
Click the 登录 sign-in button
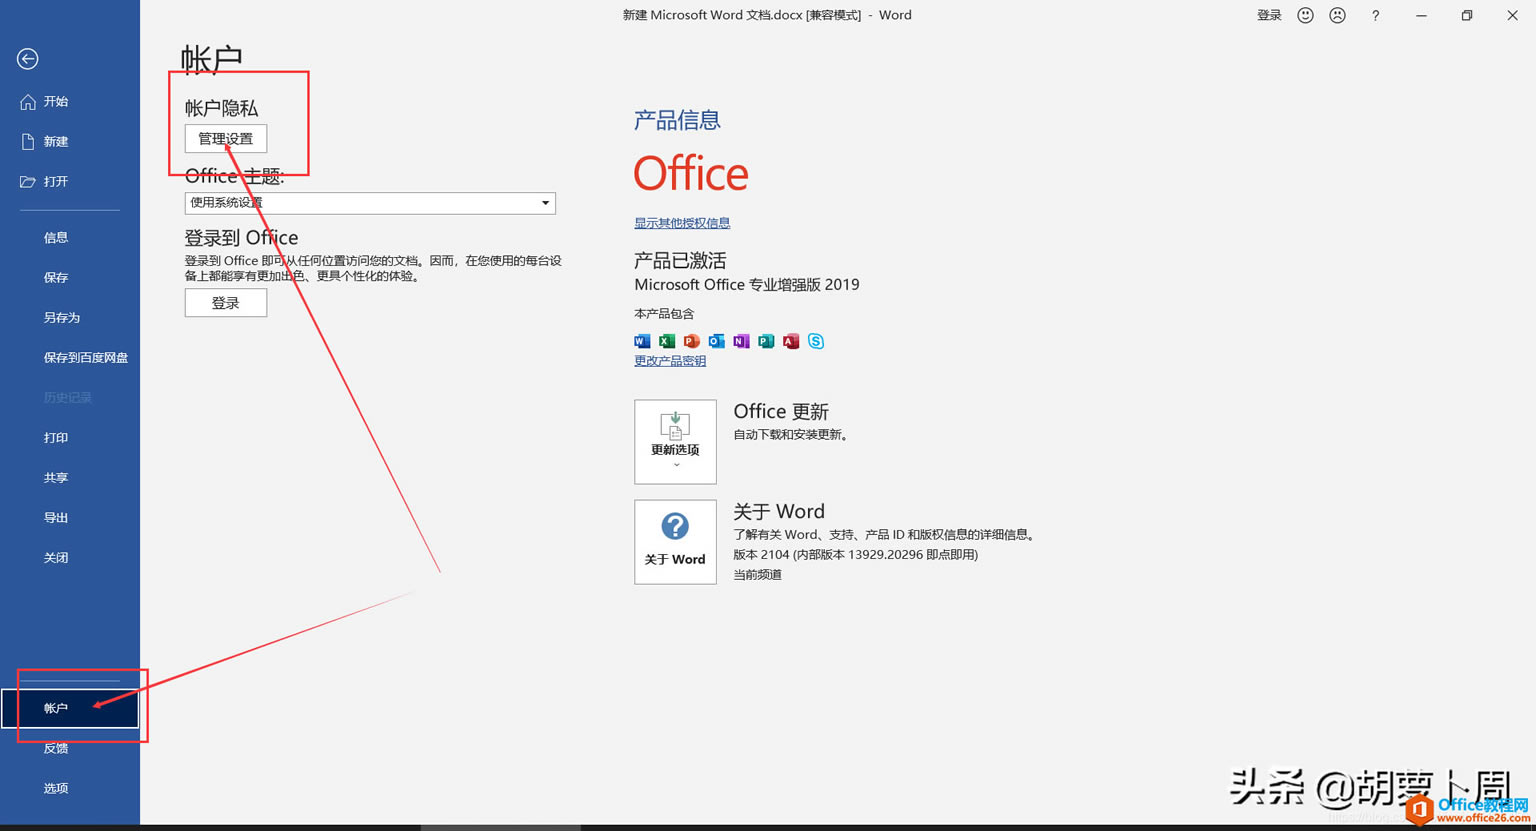pyautogui.click(x=225, y=302)
